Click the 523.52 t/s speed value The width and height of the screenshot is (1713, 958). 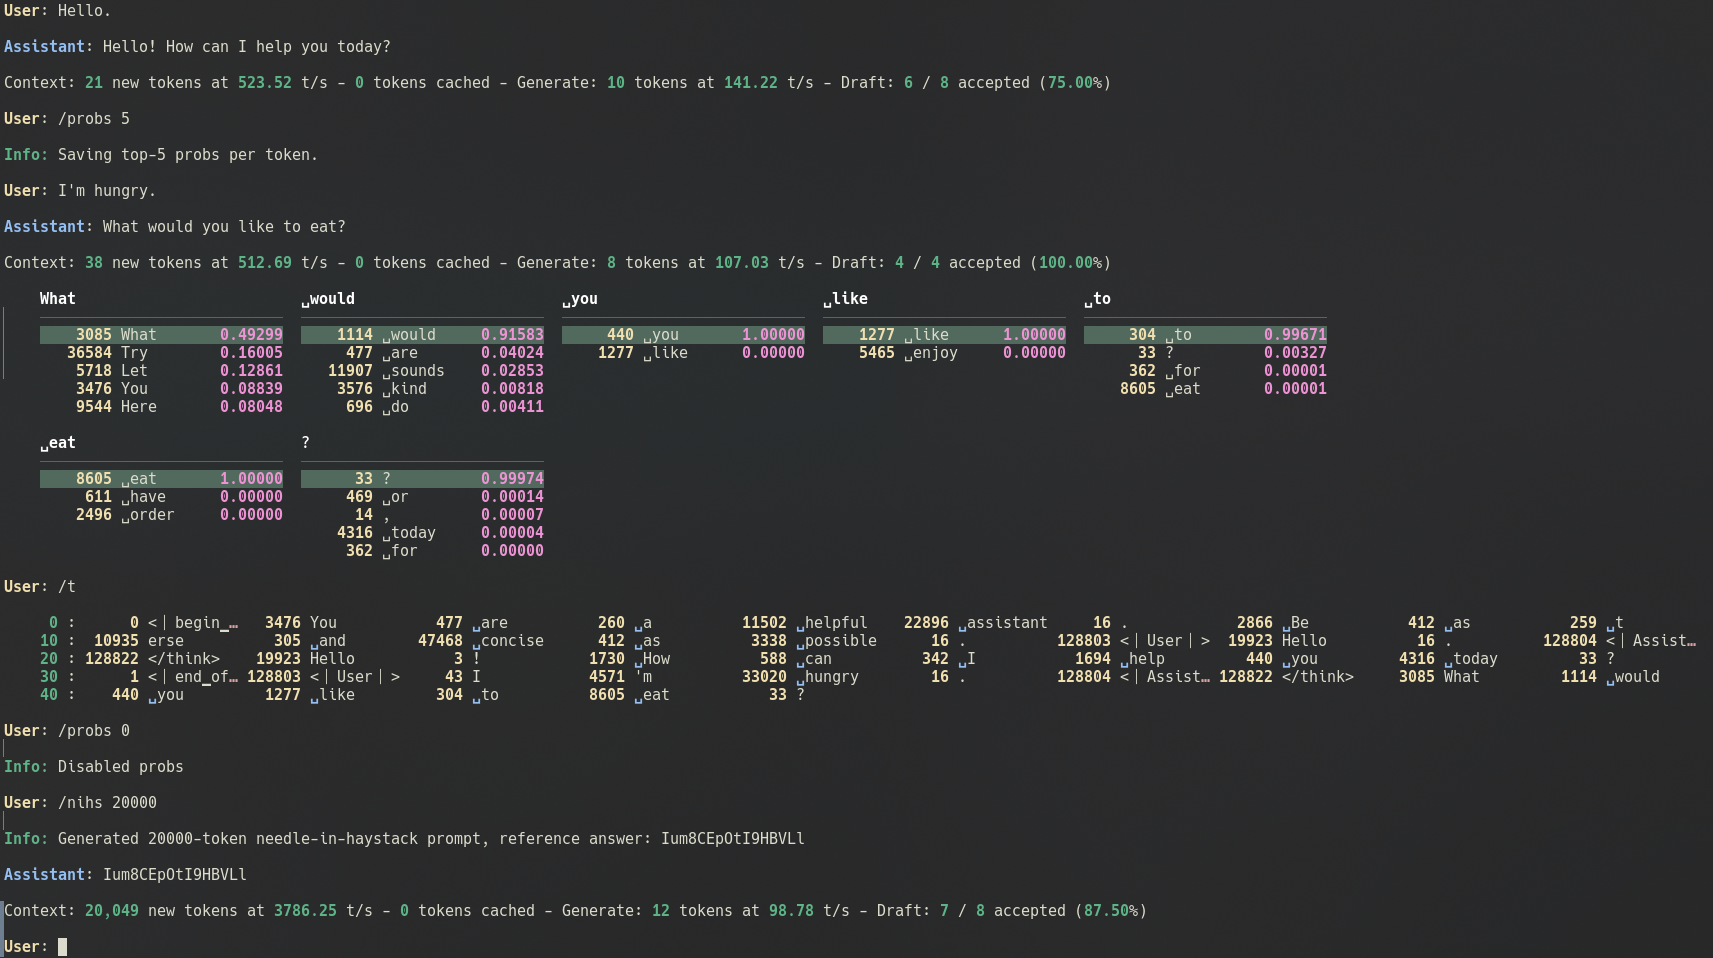click(265, 82)
